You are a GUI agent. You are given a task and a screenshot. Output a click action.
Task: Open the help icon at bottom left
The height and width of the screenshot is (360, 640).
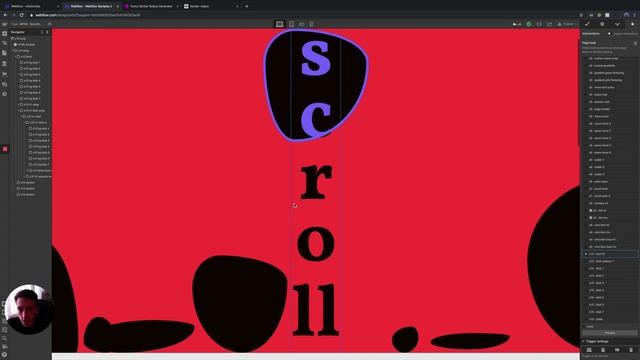click(x=4, y=355)
